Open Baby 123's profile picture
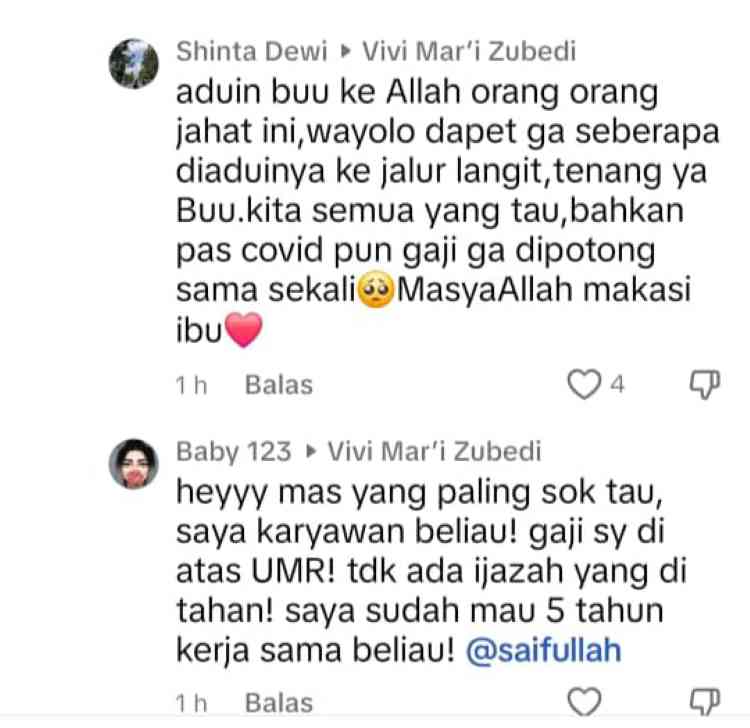 133,463
